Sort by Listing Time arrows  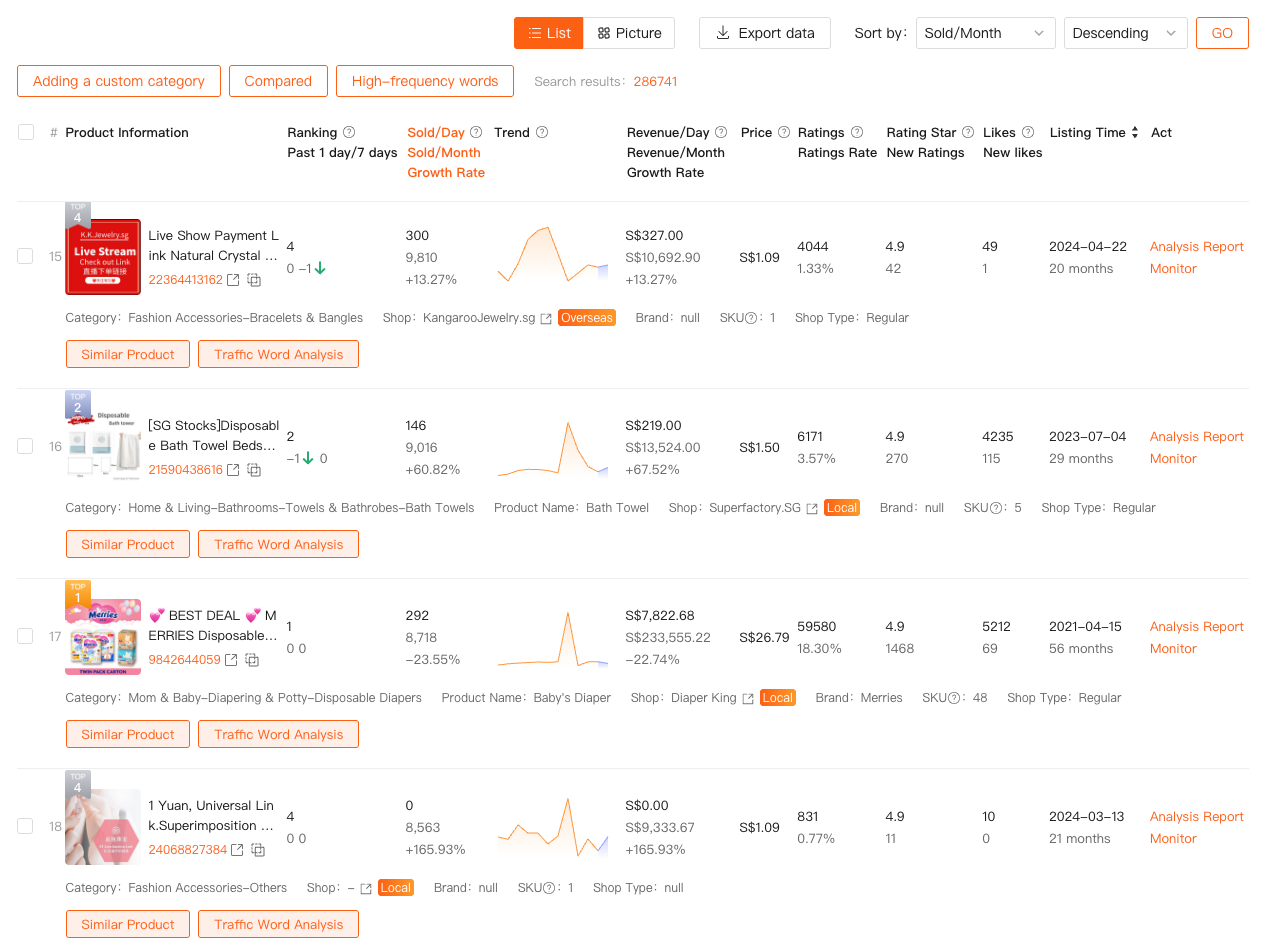click(x=1134, y=132)
